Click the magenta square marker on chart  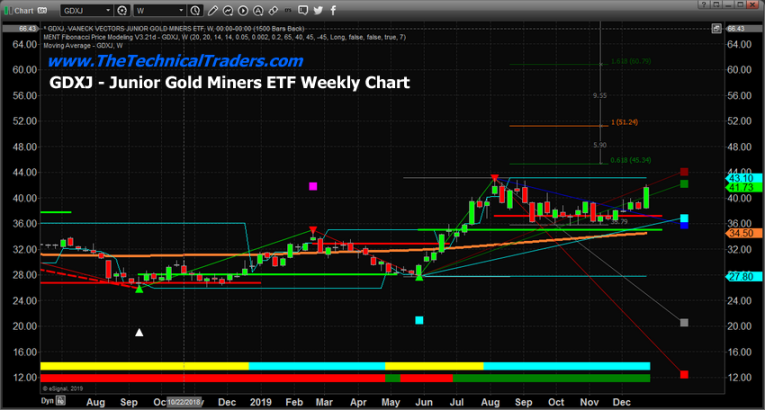click(314, 187)
